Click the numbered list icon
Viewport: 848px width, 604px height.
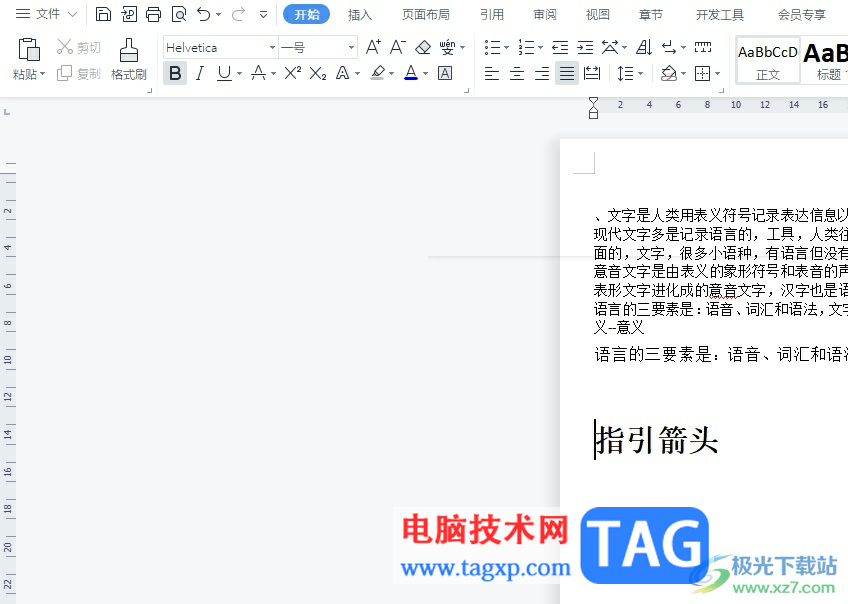click(x=526, y=48)
